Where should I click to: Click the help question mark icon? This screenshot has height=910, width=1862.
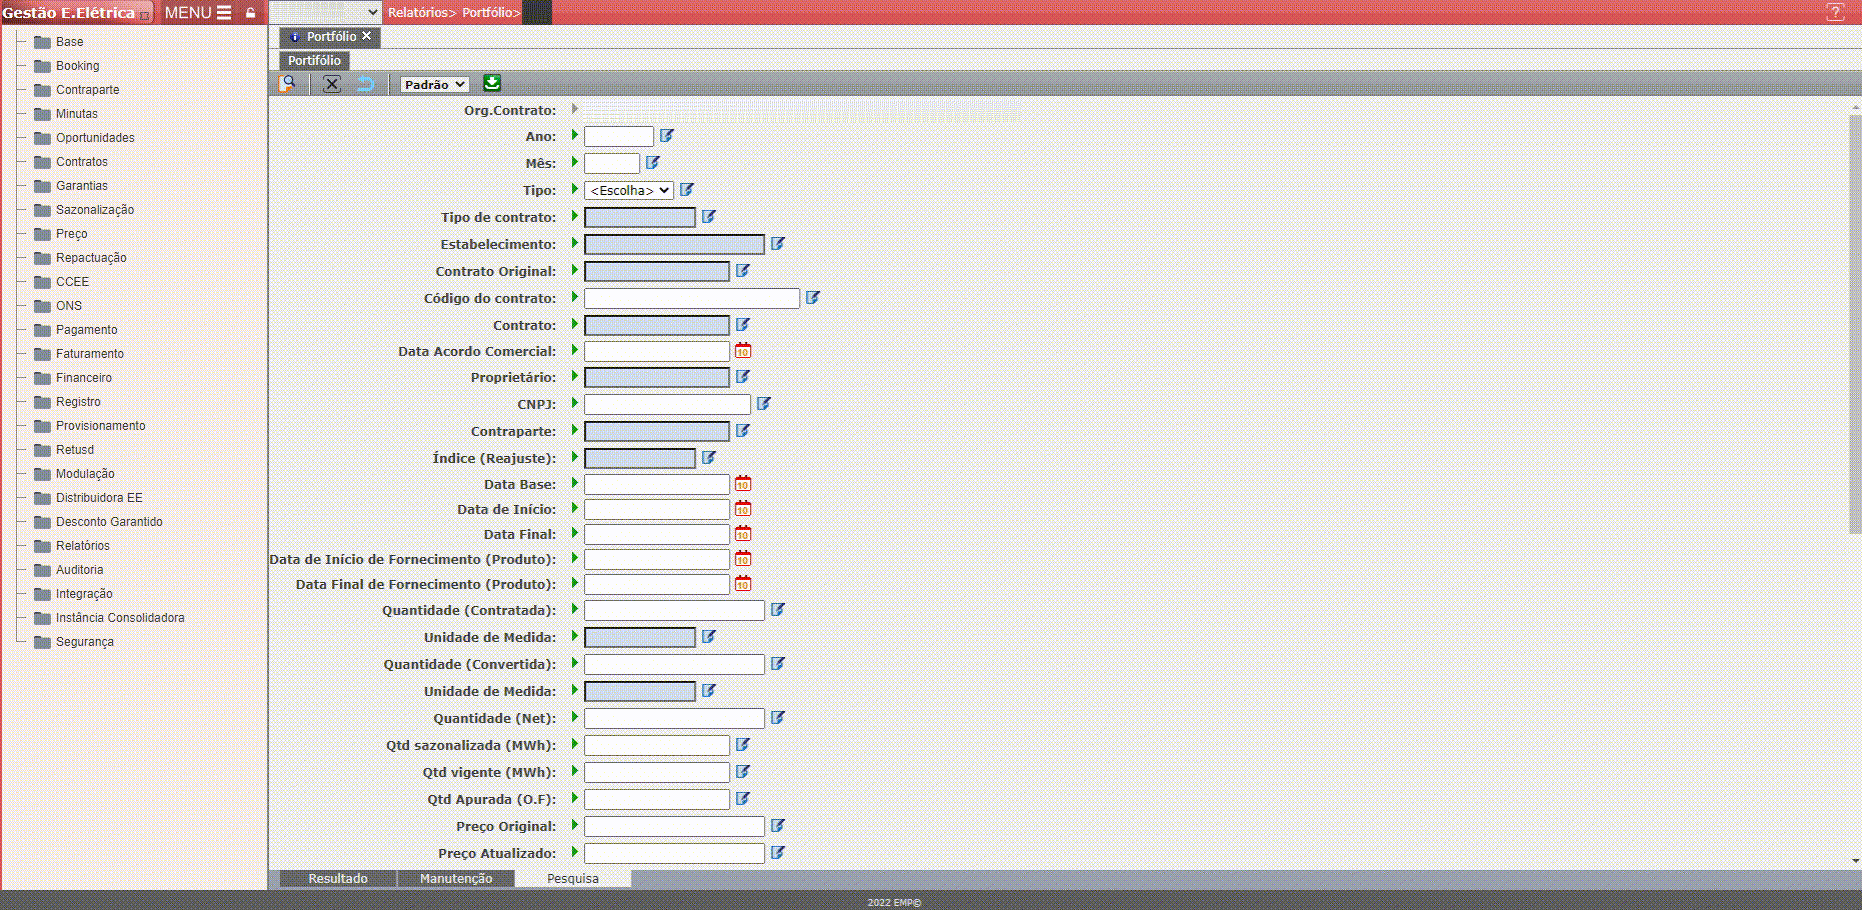(x=1835, y=12)
